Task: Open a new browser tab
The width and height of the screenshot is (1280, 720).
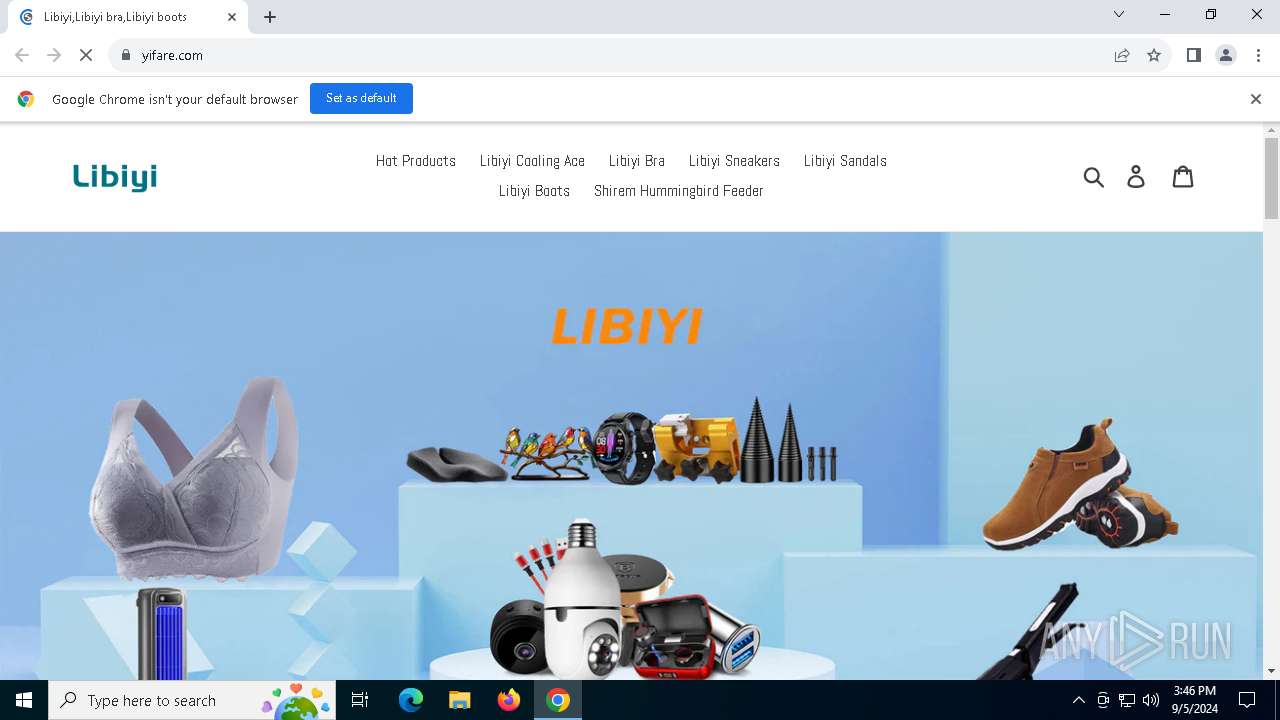Action: pos(270,17)
